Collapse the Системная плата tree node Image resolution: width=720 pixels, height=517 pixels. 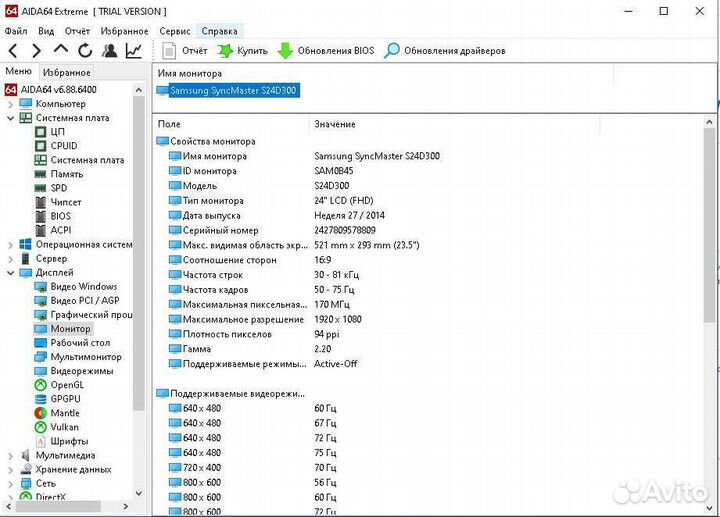tap(10, 118)
